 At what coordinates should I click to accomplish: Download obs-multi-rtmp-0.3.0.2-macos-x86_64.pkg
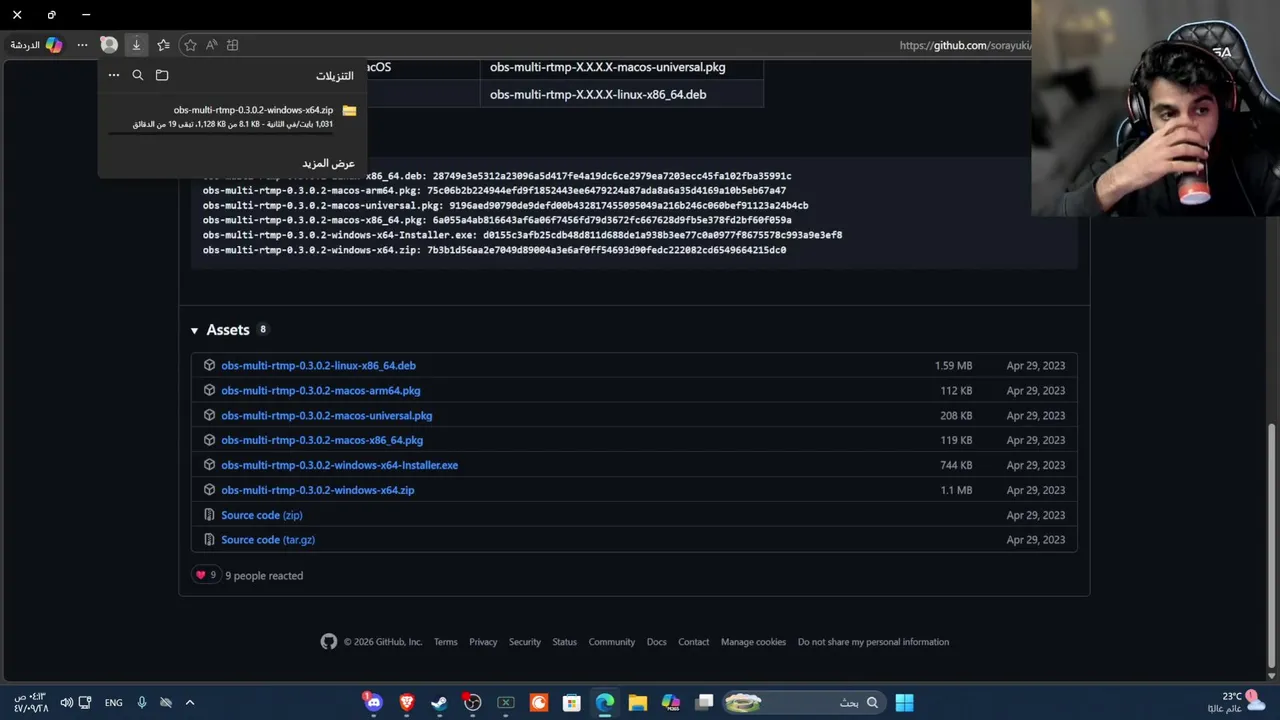(x=322, y=440)
